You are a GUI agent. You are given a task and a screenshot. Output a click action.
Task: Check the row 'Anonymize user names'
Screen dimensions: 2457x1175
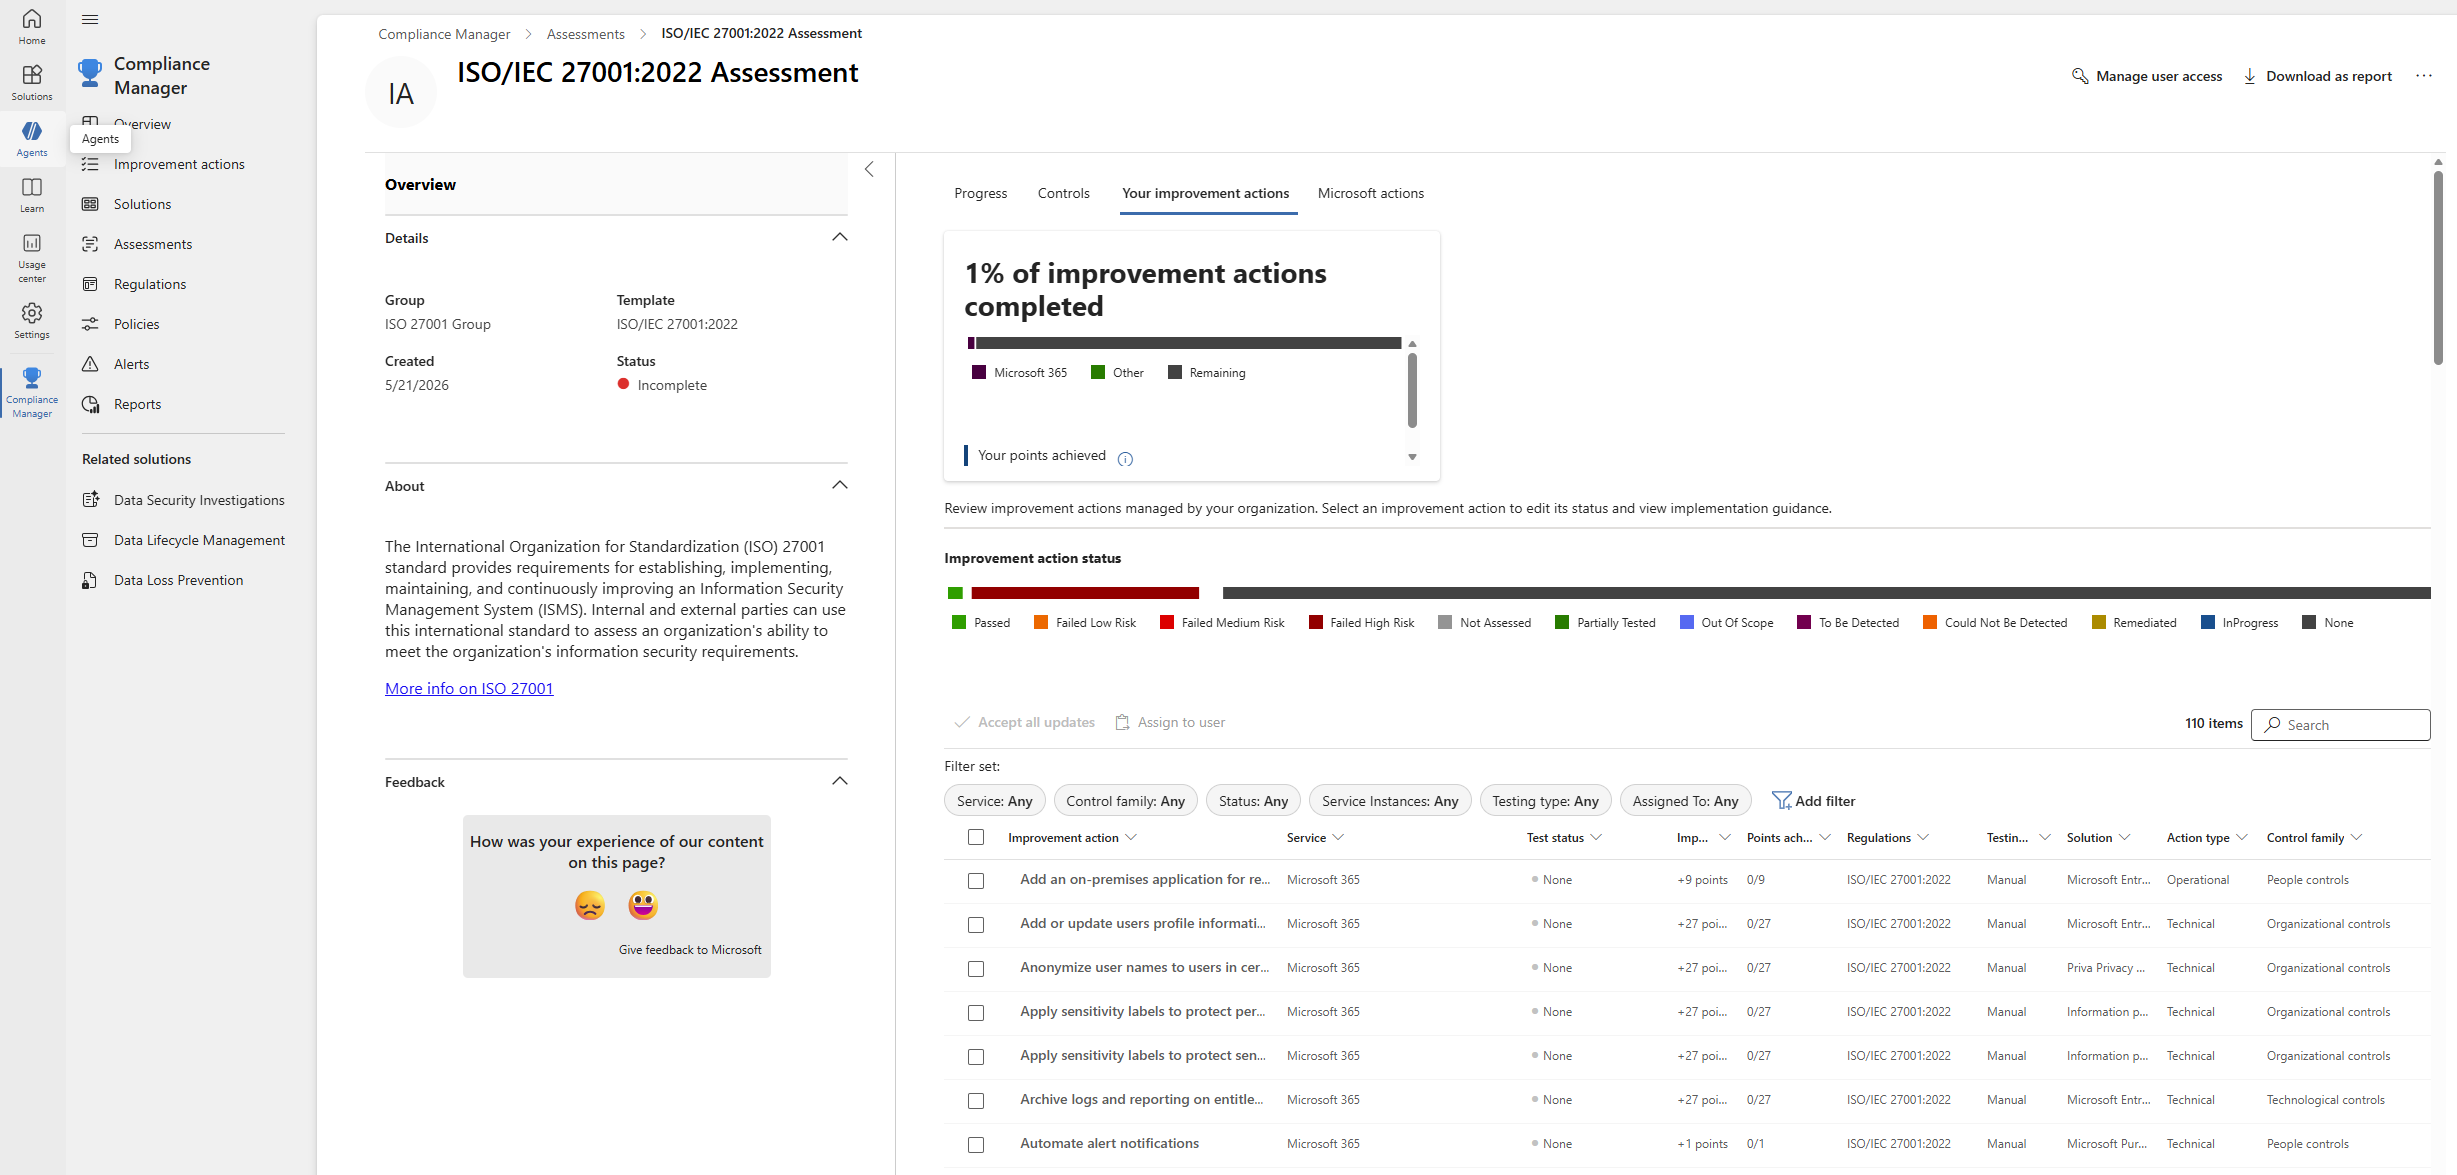click(x=976, y=969)
